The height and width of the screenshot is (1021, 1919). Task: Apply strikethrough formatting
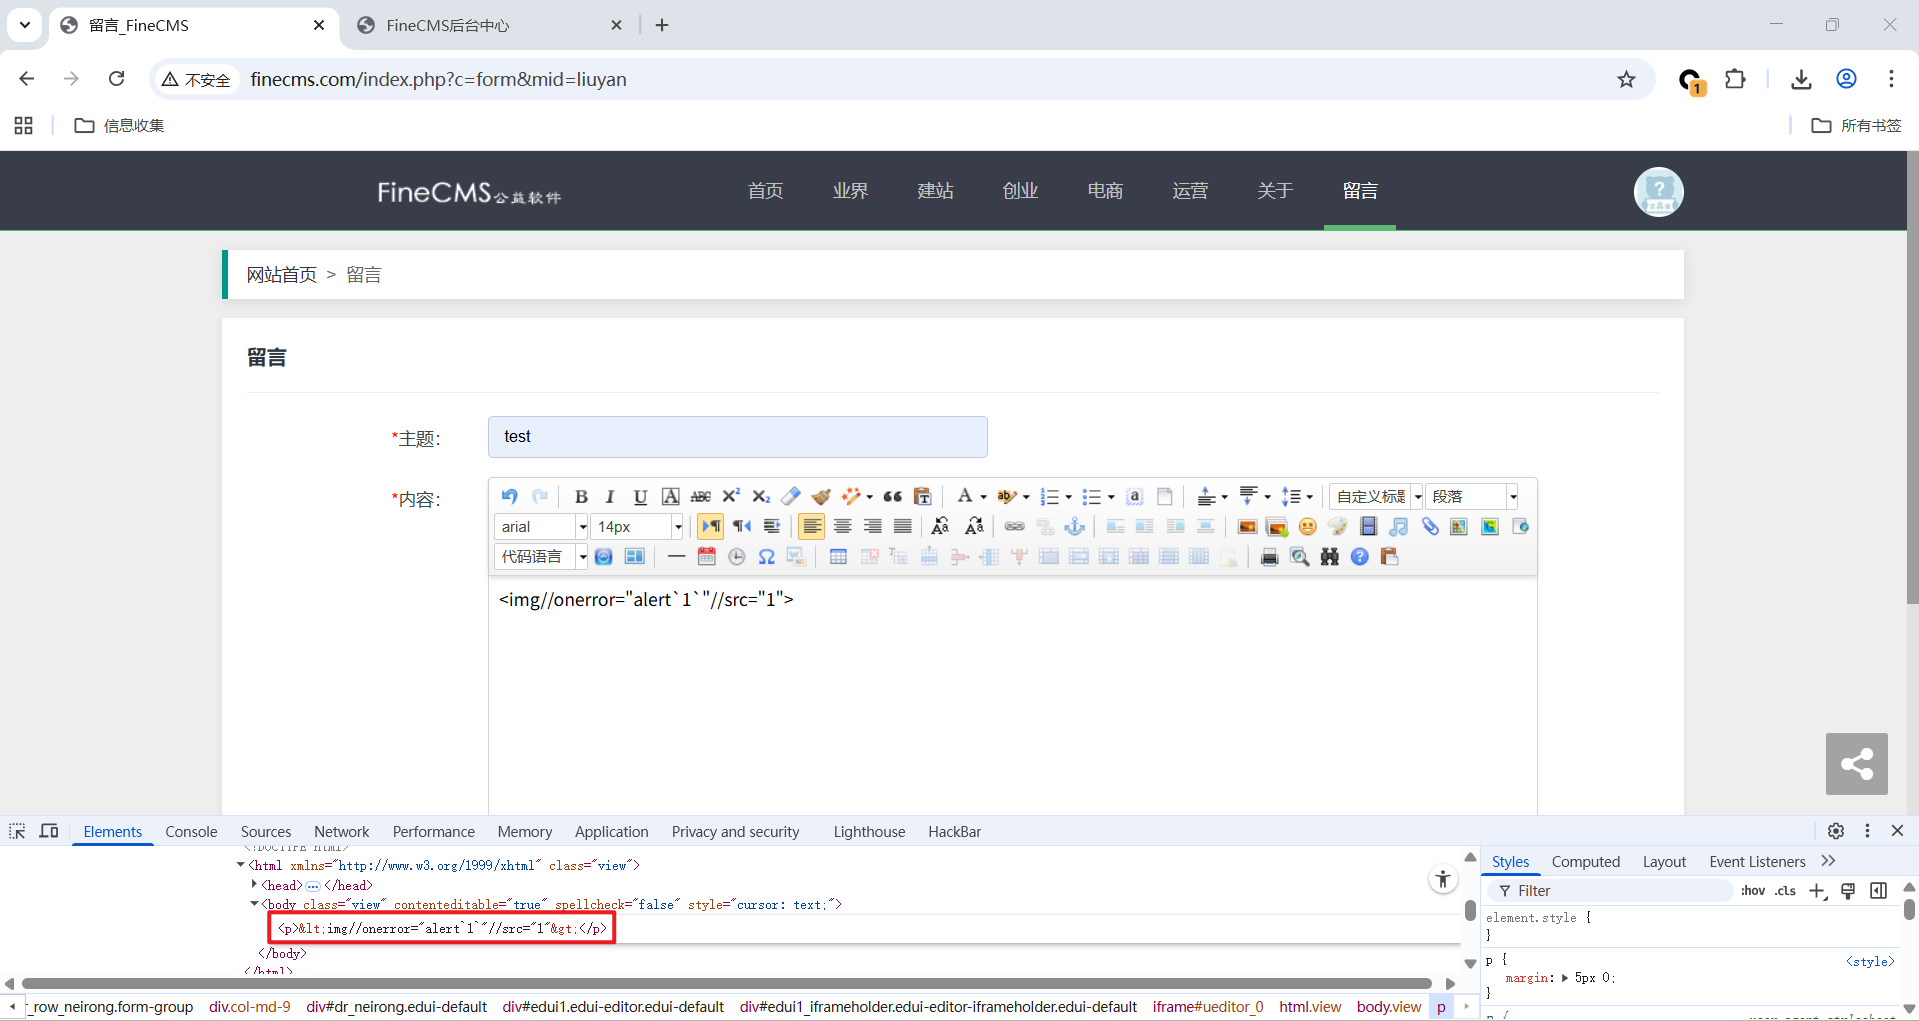[701, 496]
